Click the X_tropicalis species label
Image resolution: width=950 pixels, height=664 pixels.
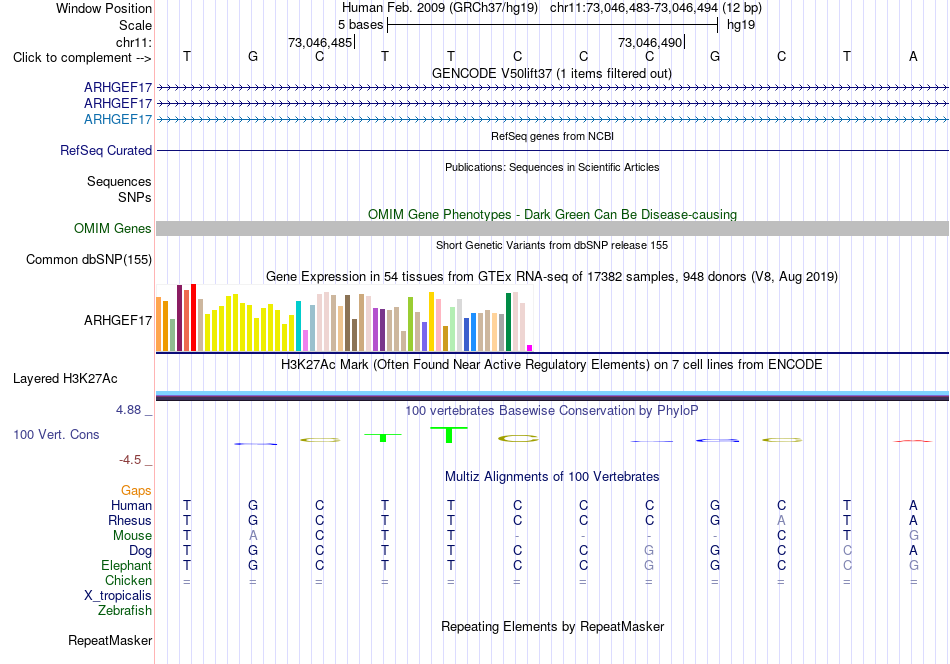pos(118,596)
